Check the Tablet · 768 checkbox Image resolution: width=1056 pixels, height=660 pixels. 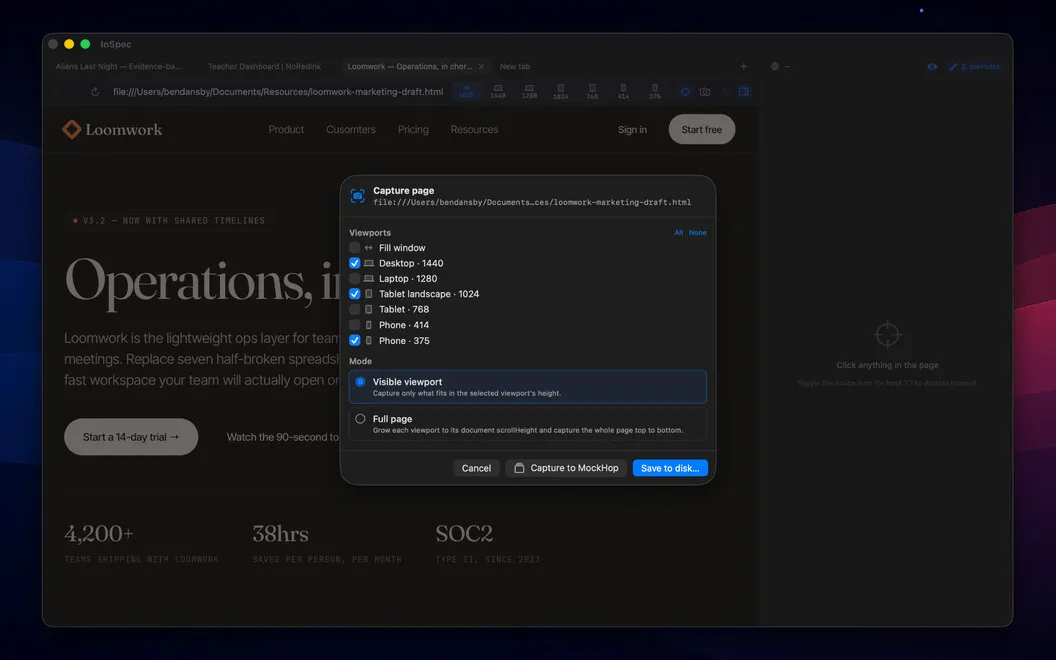coord(354,309)
